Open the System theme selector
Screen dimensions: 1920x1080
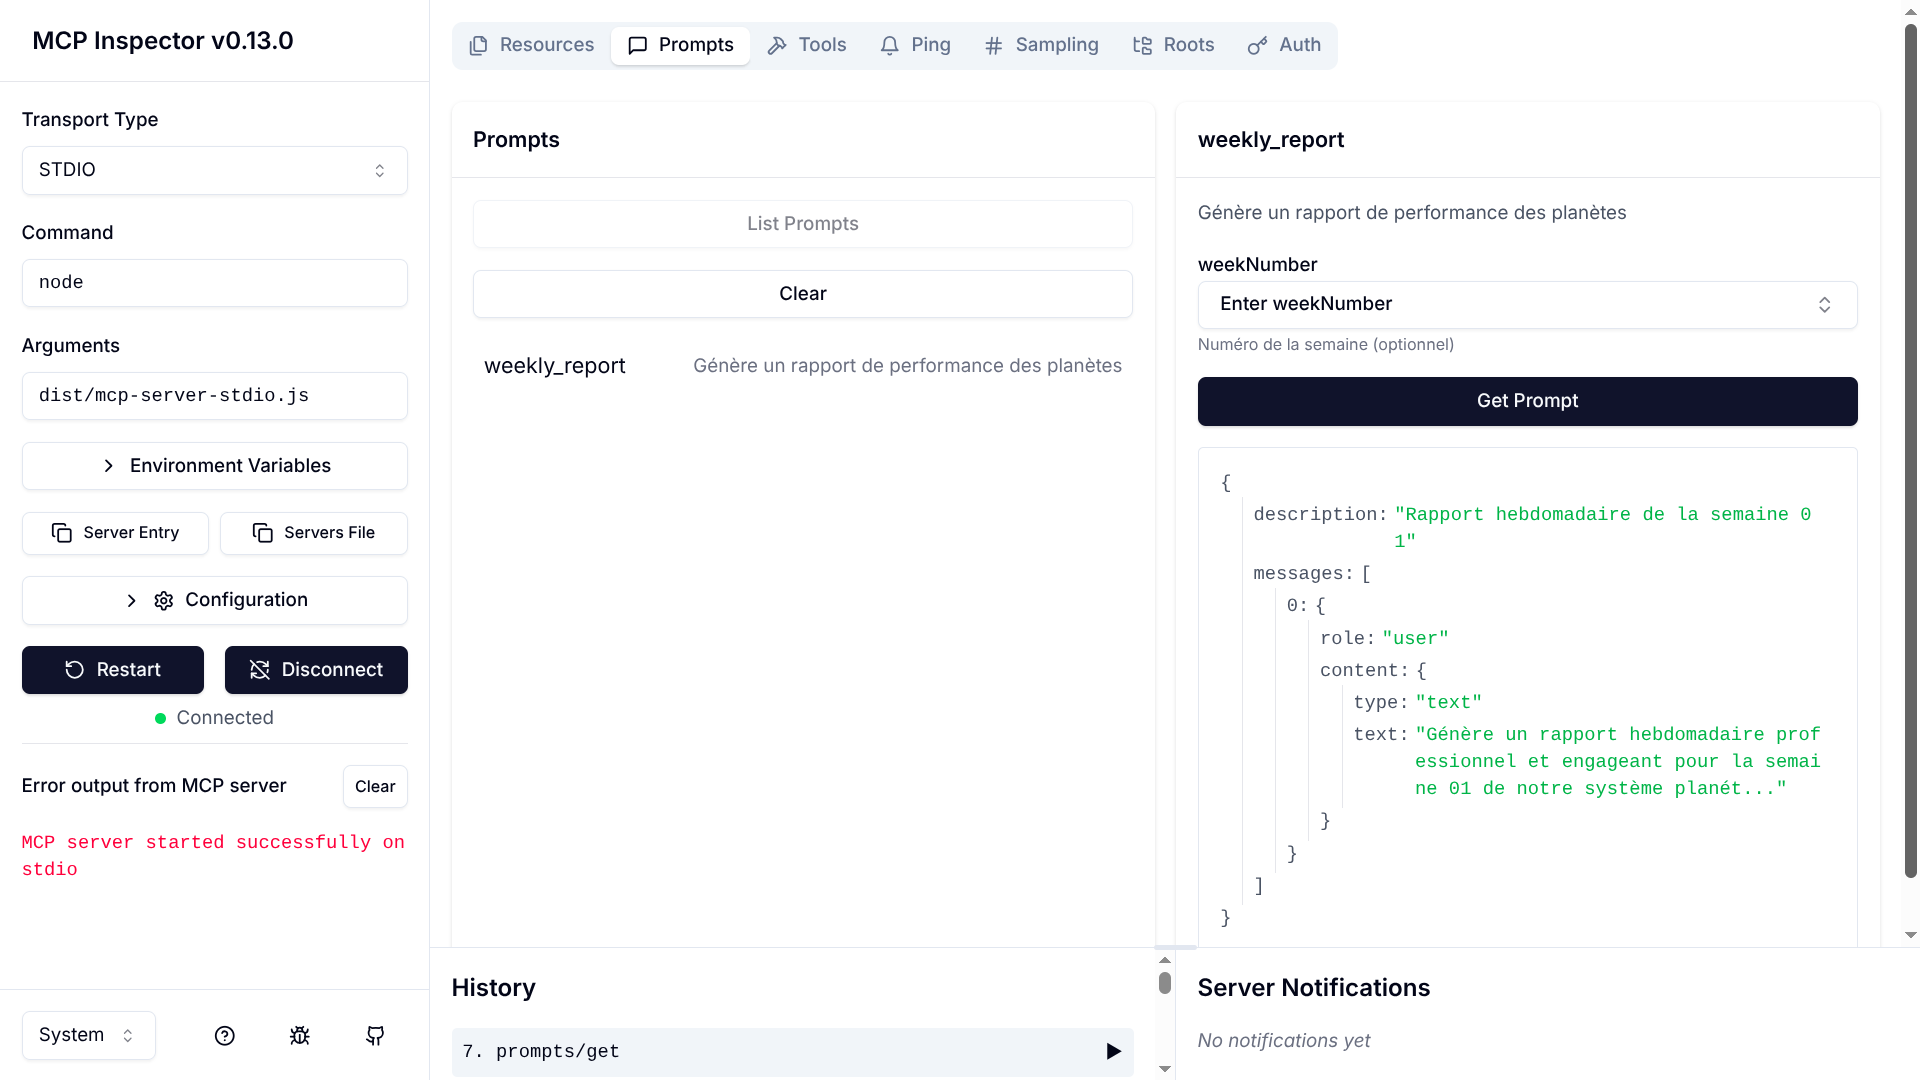point(88,1035)
